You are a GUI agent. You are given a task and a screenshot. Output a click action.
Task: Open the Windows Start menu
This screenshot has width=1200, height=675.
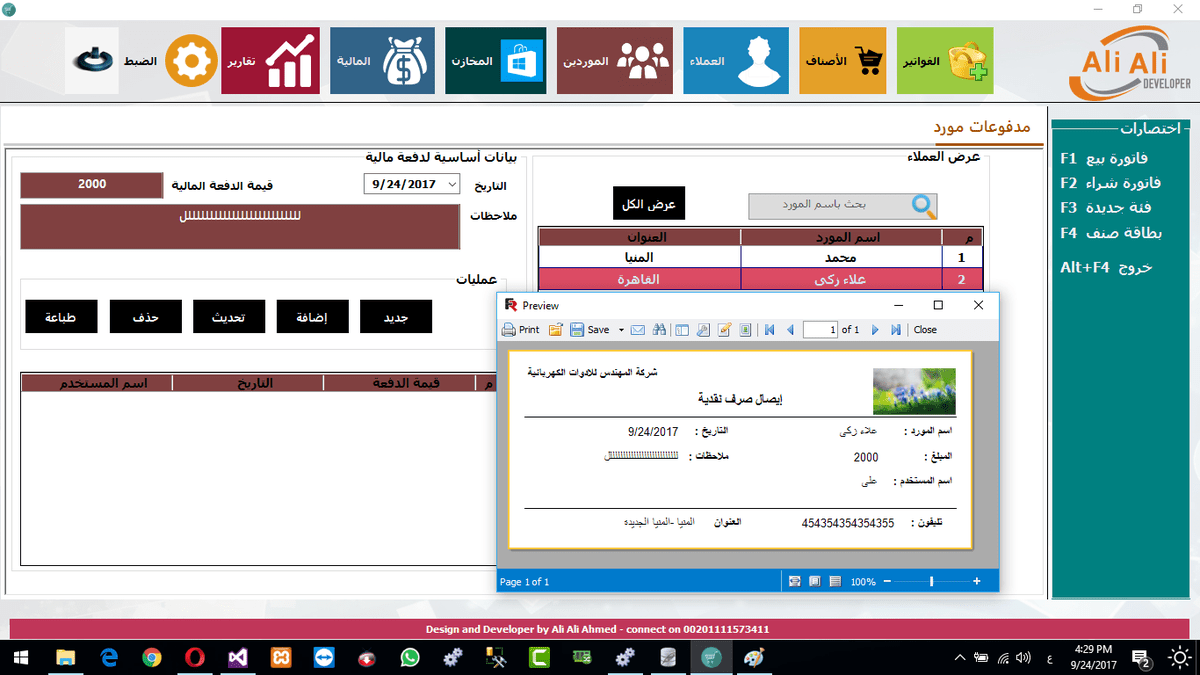[x=22, y=657]
